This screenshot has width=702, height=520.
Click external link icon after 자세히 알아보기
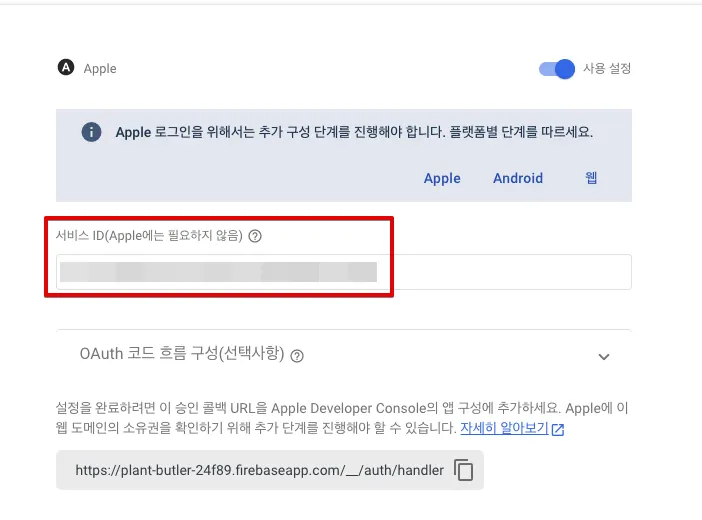click(x=558, y=430)
